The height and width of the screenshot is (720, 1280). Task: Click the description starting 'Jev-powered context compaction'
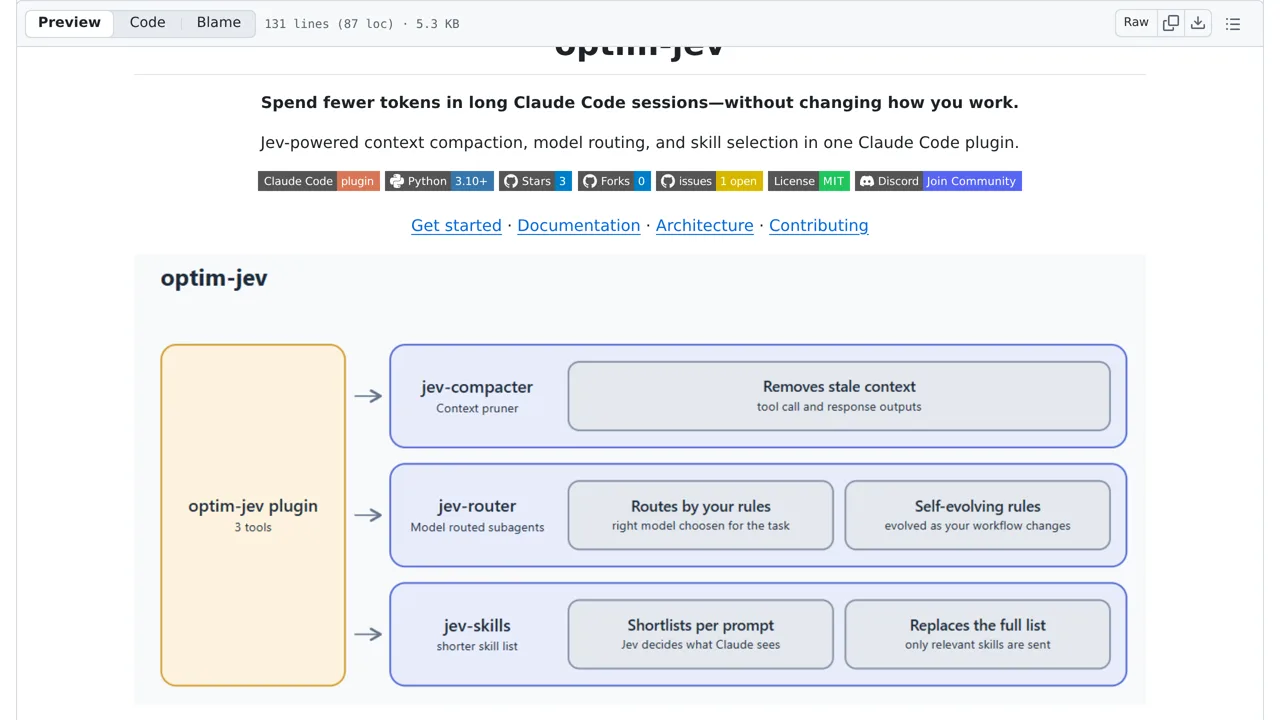[640, 142]
